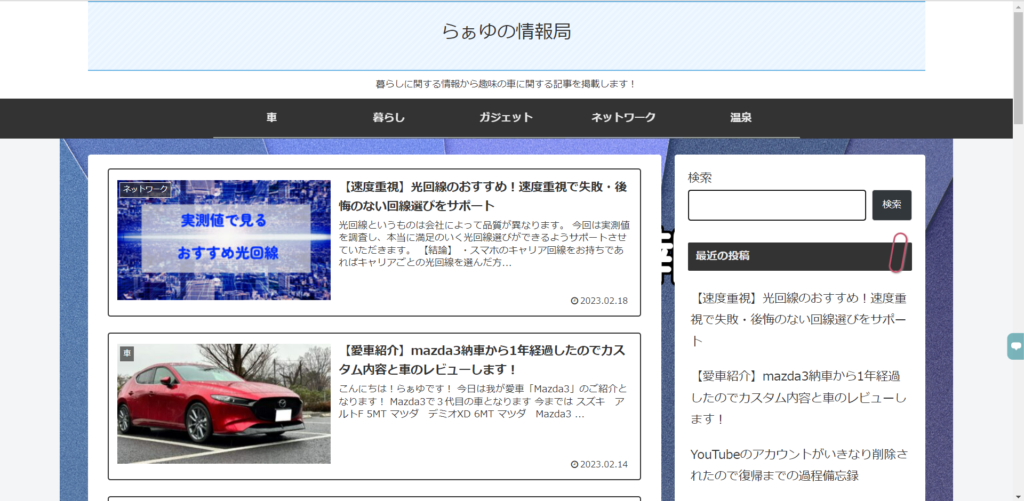Open the teal chat bubble widget
The height and width of the screenshot is (501, 1024).
pos(1015,347)
